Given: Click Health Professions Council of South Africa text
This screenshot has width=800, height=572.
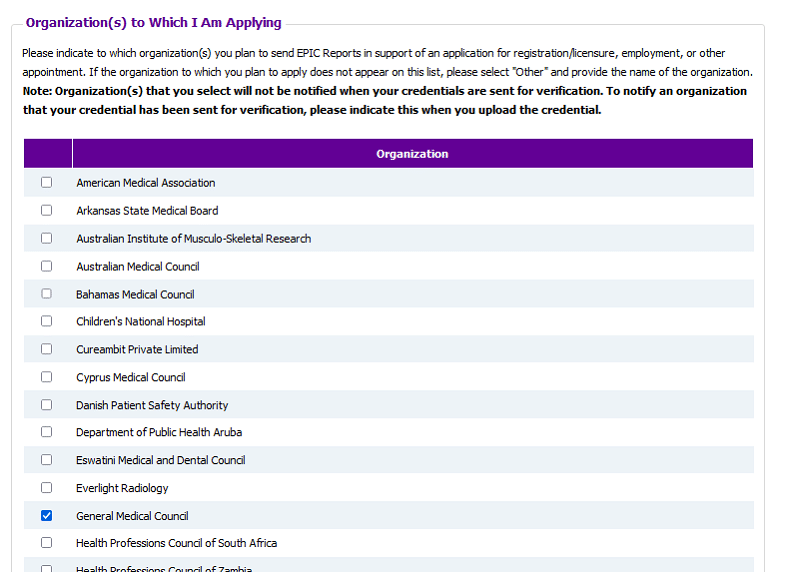Looking at the screenshot, I should [177, 543].
